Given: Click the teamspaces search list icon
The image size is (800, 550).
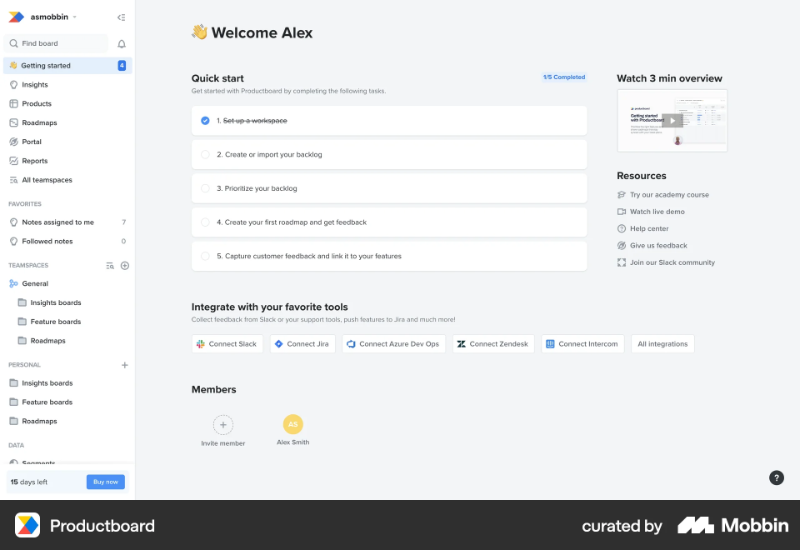Looking at the screenshot, I should pyautogui.click(x=110, y=266).
